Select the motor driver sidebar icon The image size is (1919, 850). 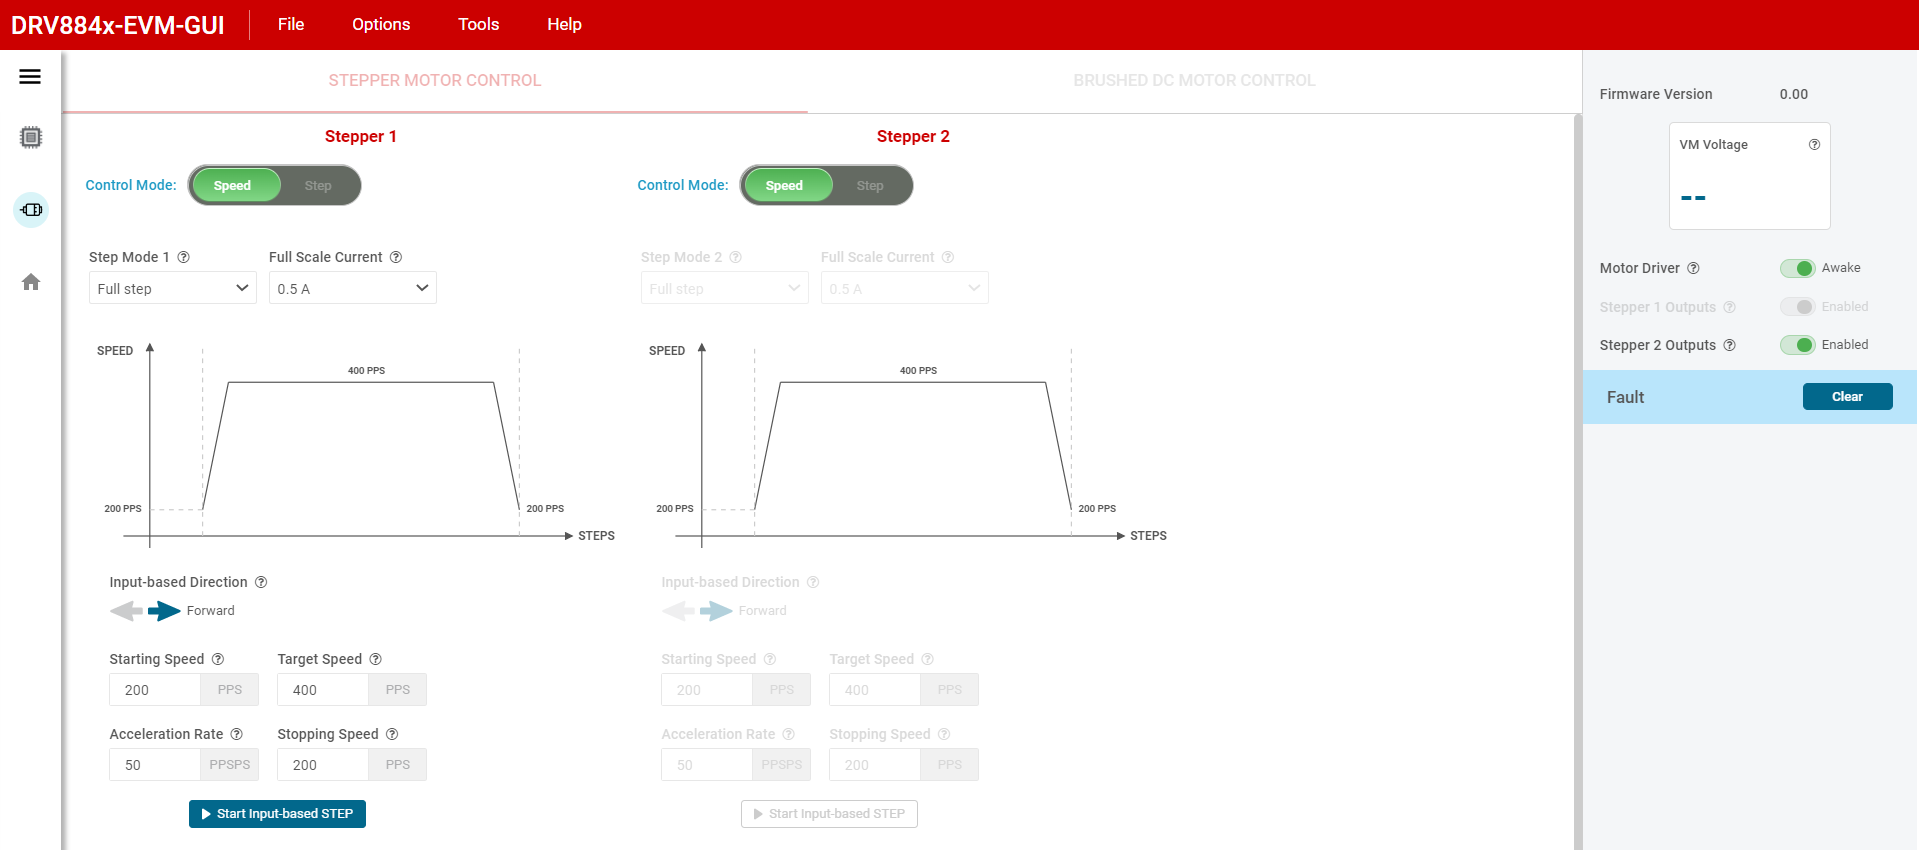pyautogui.click(x=31, y=210)
